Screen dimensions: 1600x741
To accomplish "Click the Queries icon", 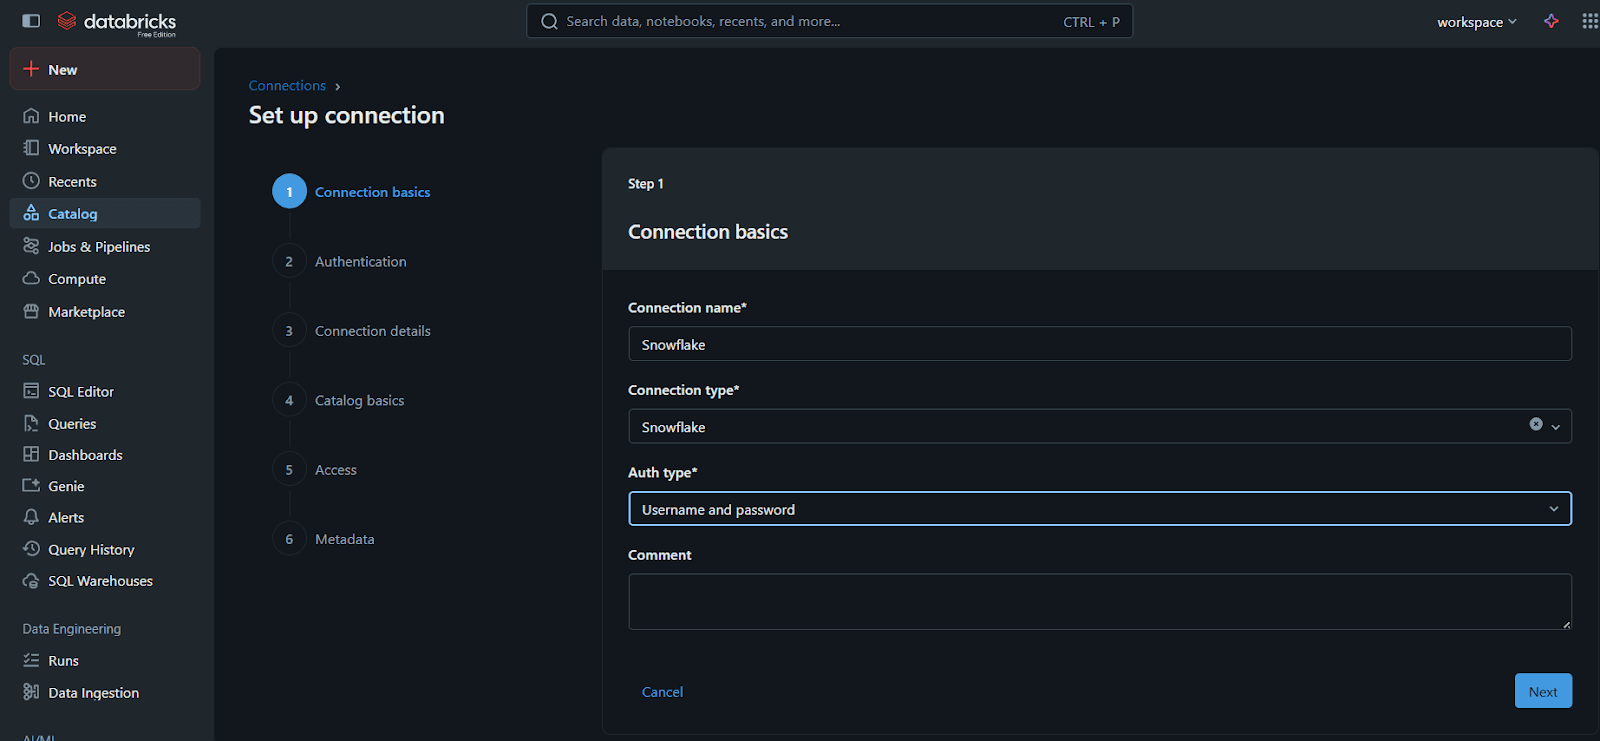I will (x=31, y=423).
